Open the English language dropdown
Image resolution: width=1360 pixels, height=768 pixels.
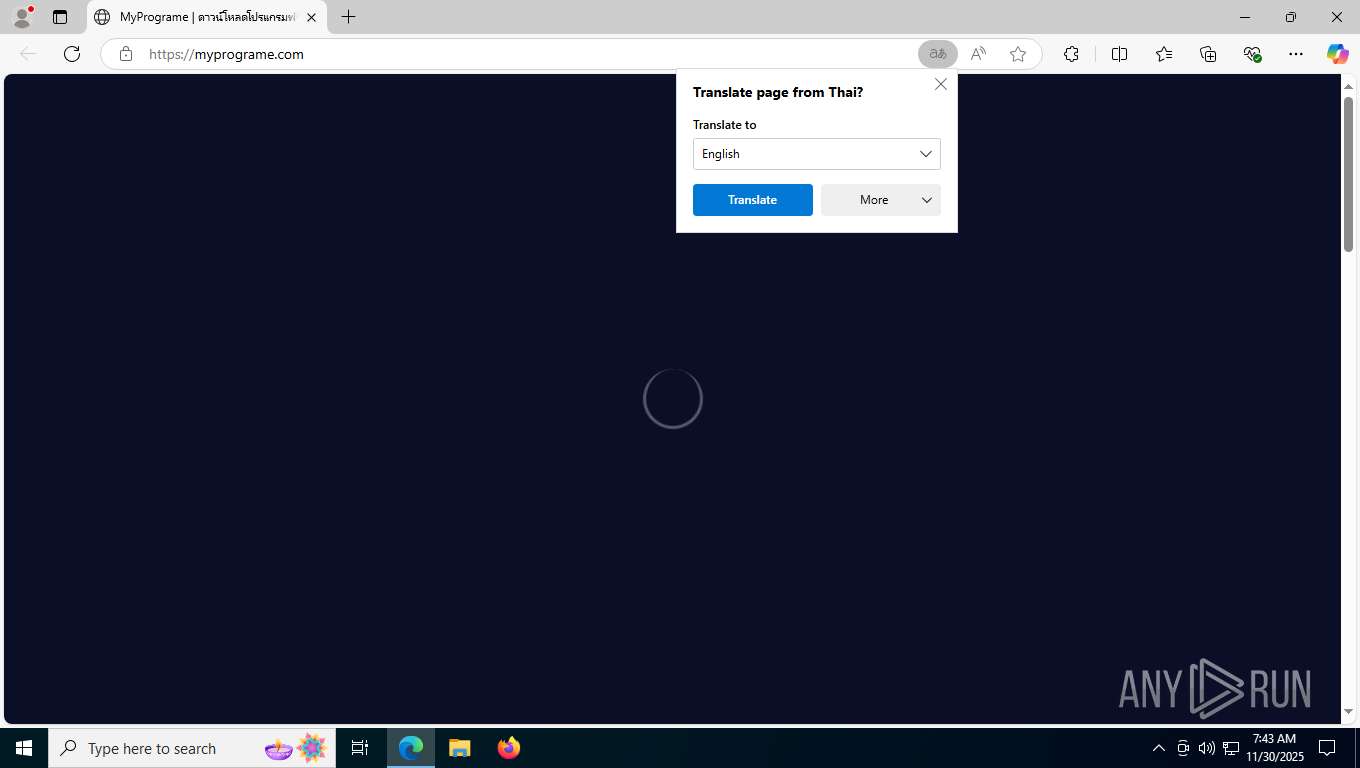click(817, 154)
